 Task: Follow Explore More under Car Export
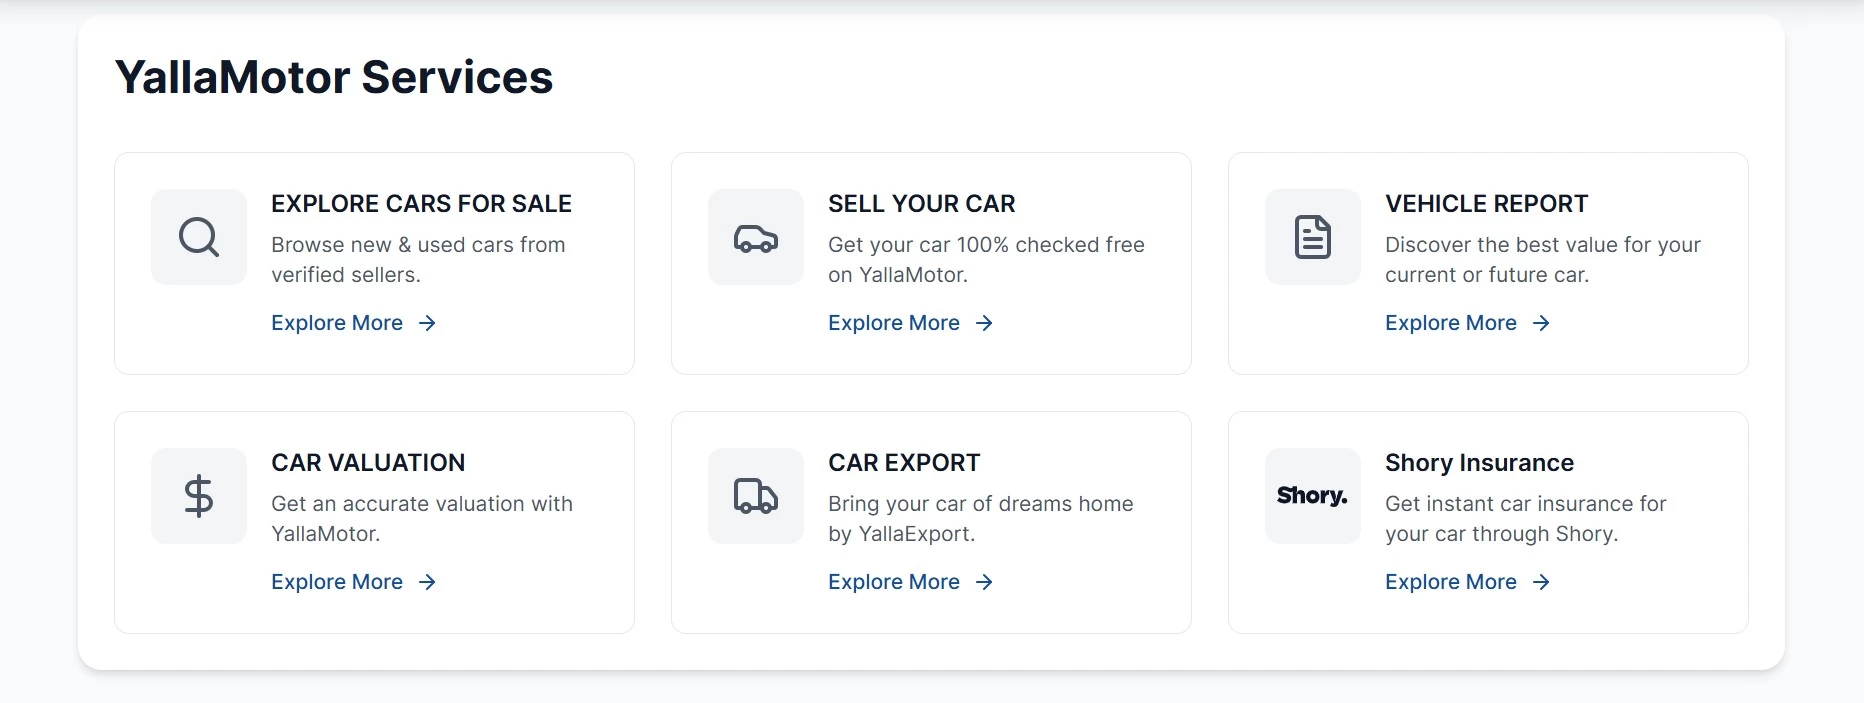point(894,582)
